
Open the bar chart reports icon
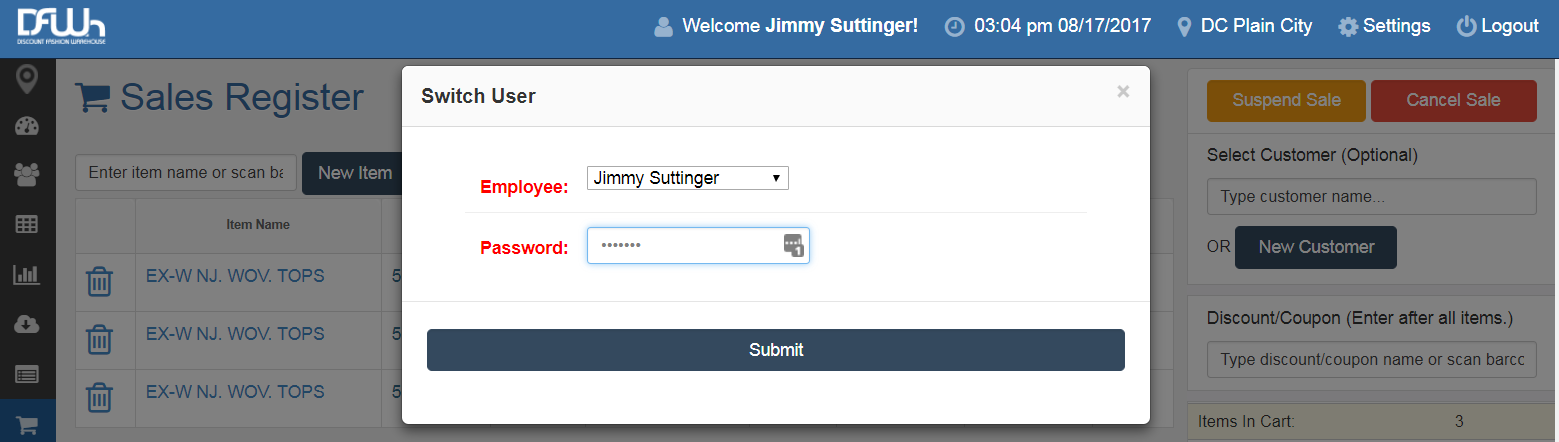(x=27, y=274)
